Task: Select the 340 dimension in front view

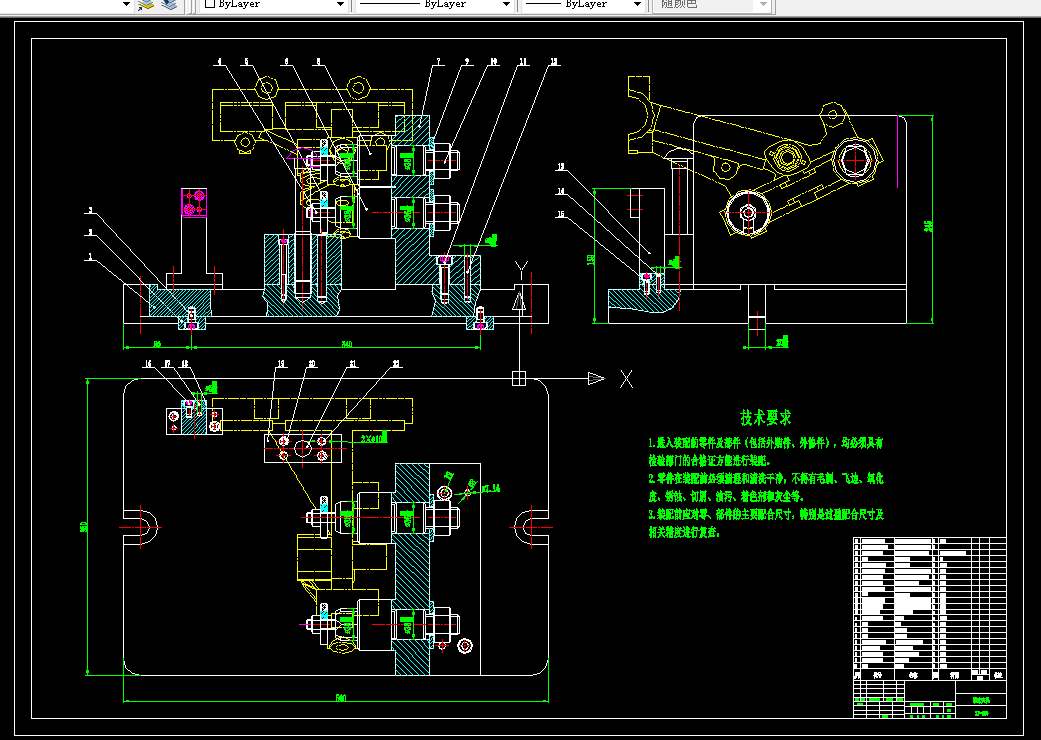Action: [x=347, y=344]
